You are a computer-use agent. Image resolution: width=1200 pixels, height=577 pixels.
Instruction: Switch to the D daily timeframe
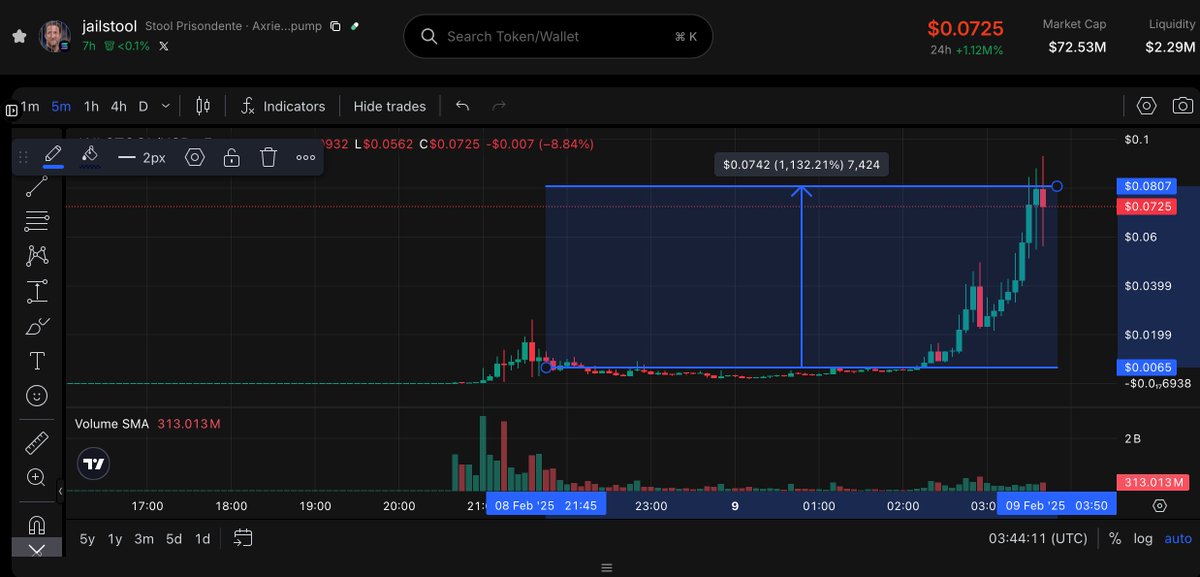pyautogui.click(x=143, y=106)
